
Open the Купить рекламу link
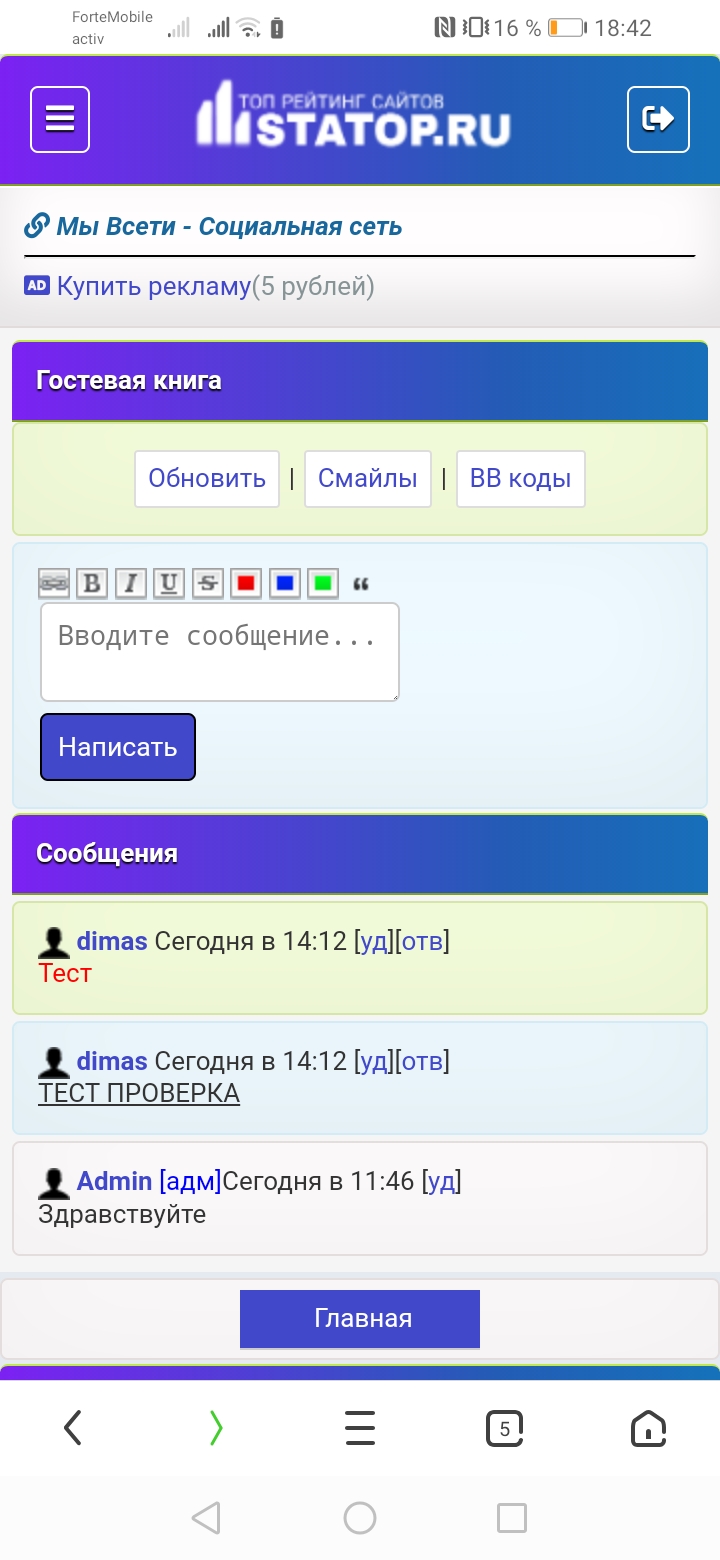(x=153, y=287)
